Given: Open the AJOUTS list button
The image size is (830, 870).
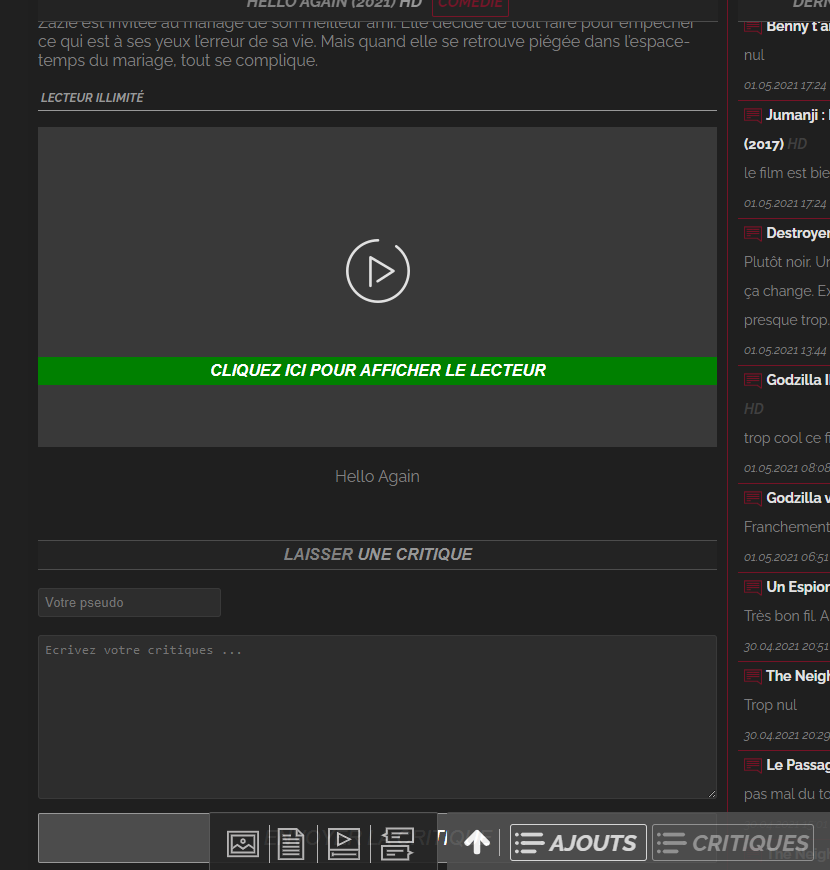Looking at the screenshot, I should click(x=578, y=843).
